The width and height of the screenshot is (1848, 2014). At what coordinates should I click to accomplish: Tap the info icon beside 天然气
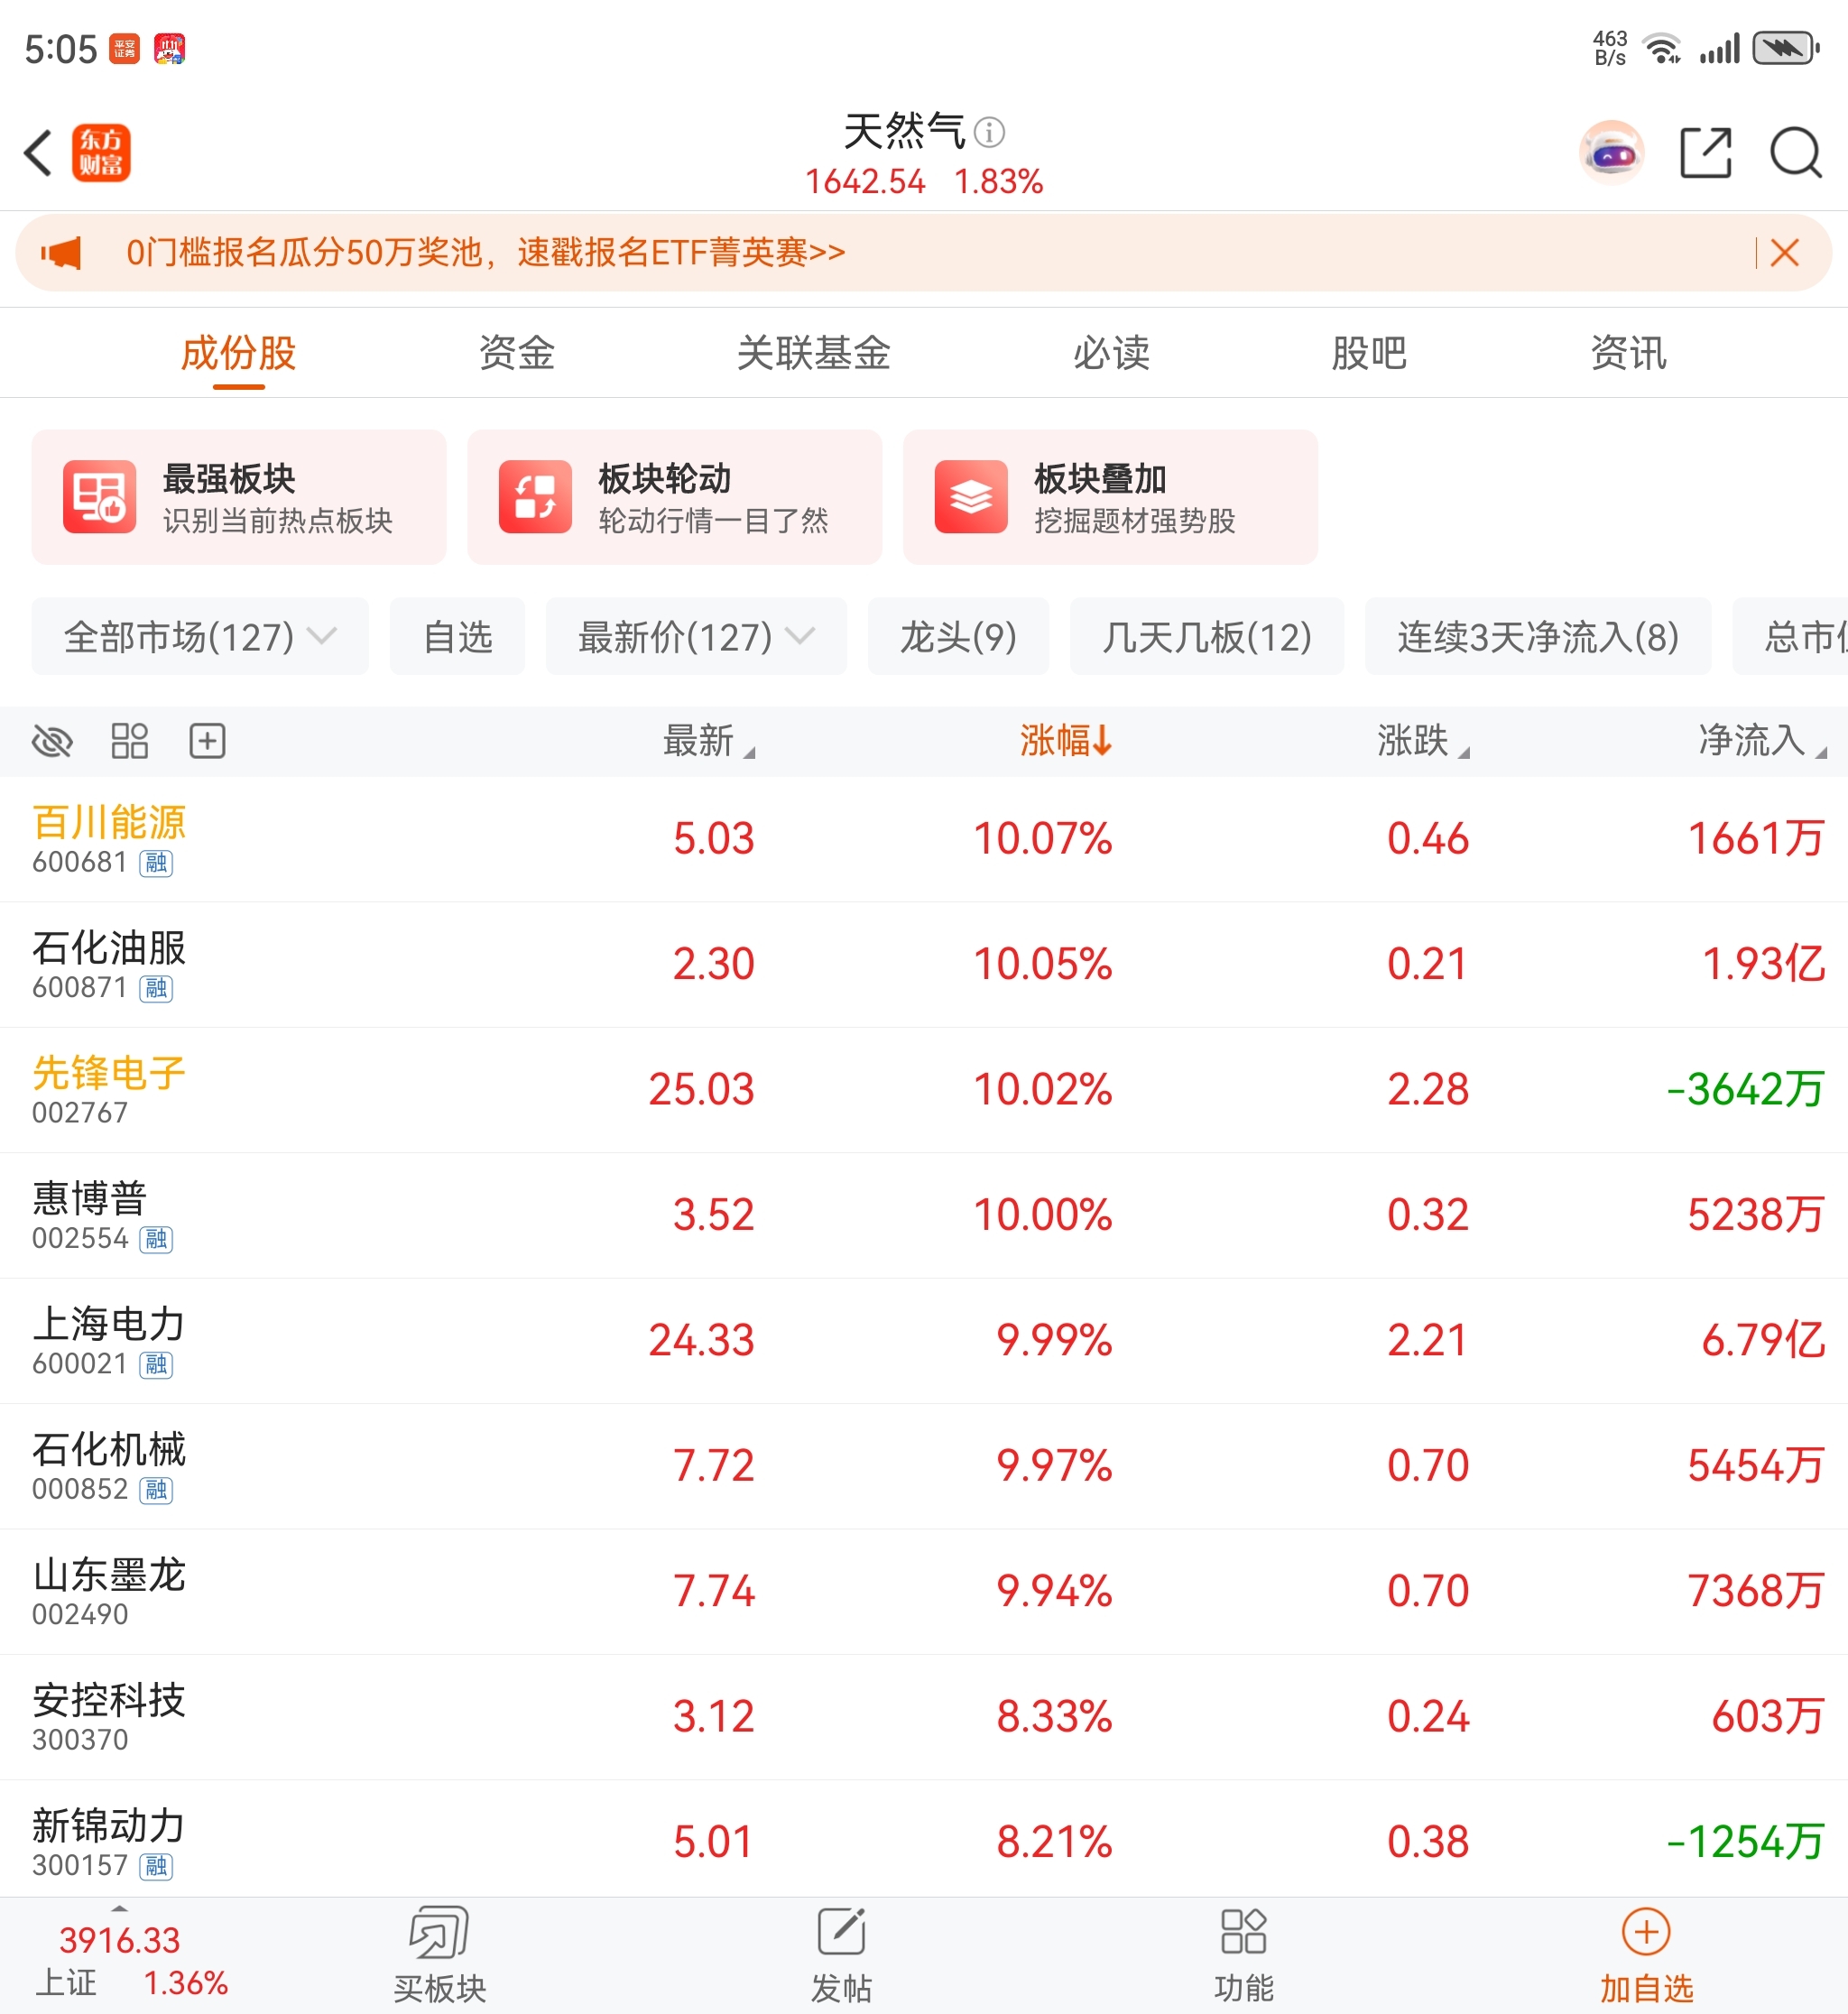989,132
